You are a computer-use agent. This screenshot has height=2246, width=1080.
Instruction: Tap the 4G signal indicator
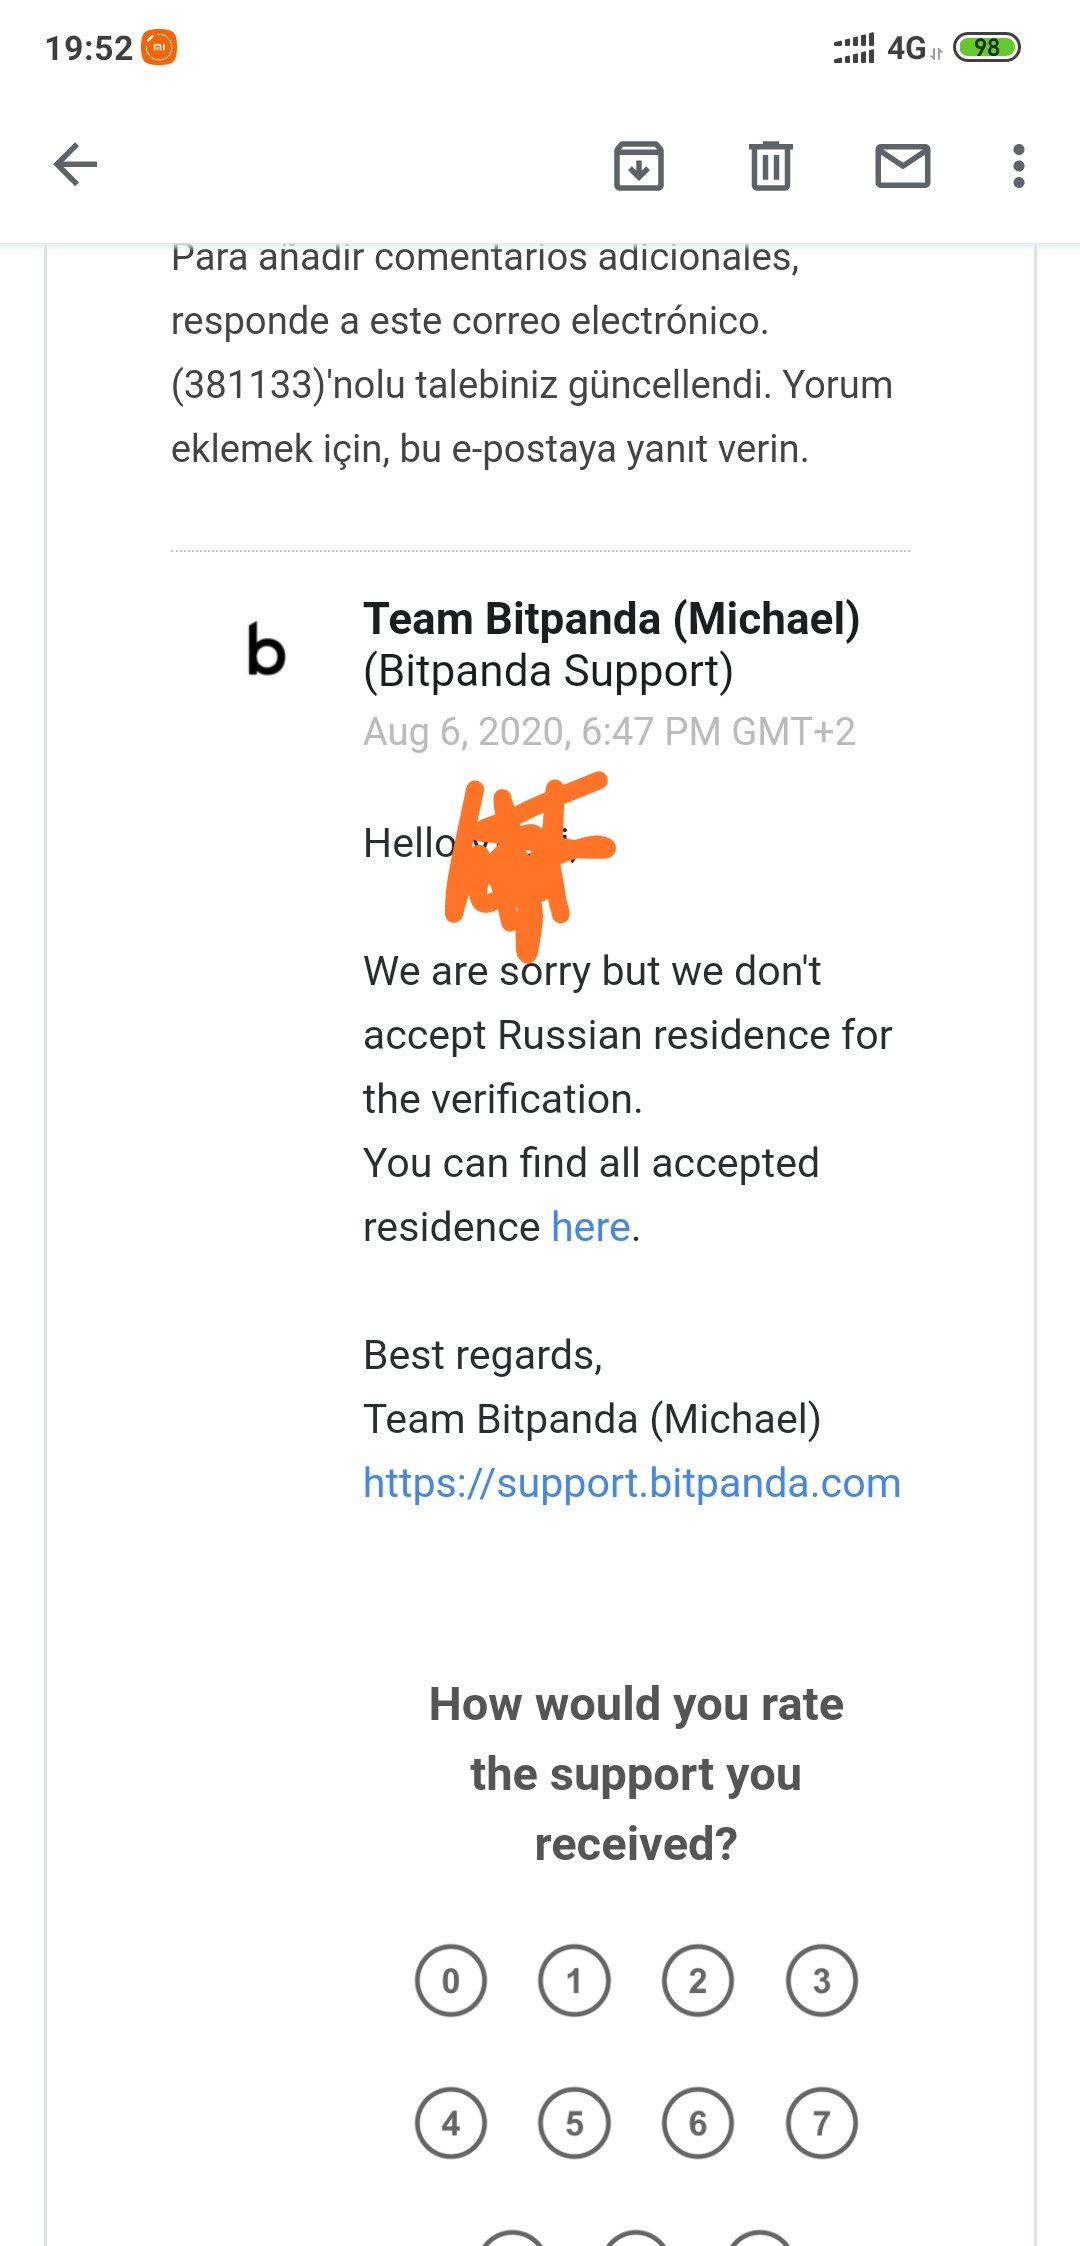tap(906, 47)
